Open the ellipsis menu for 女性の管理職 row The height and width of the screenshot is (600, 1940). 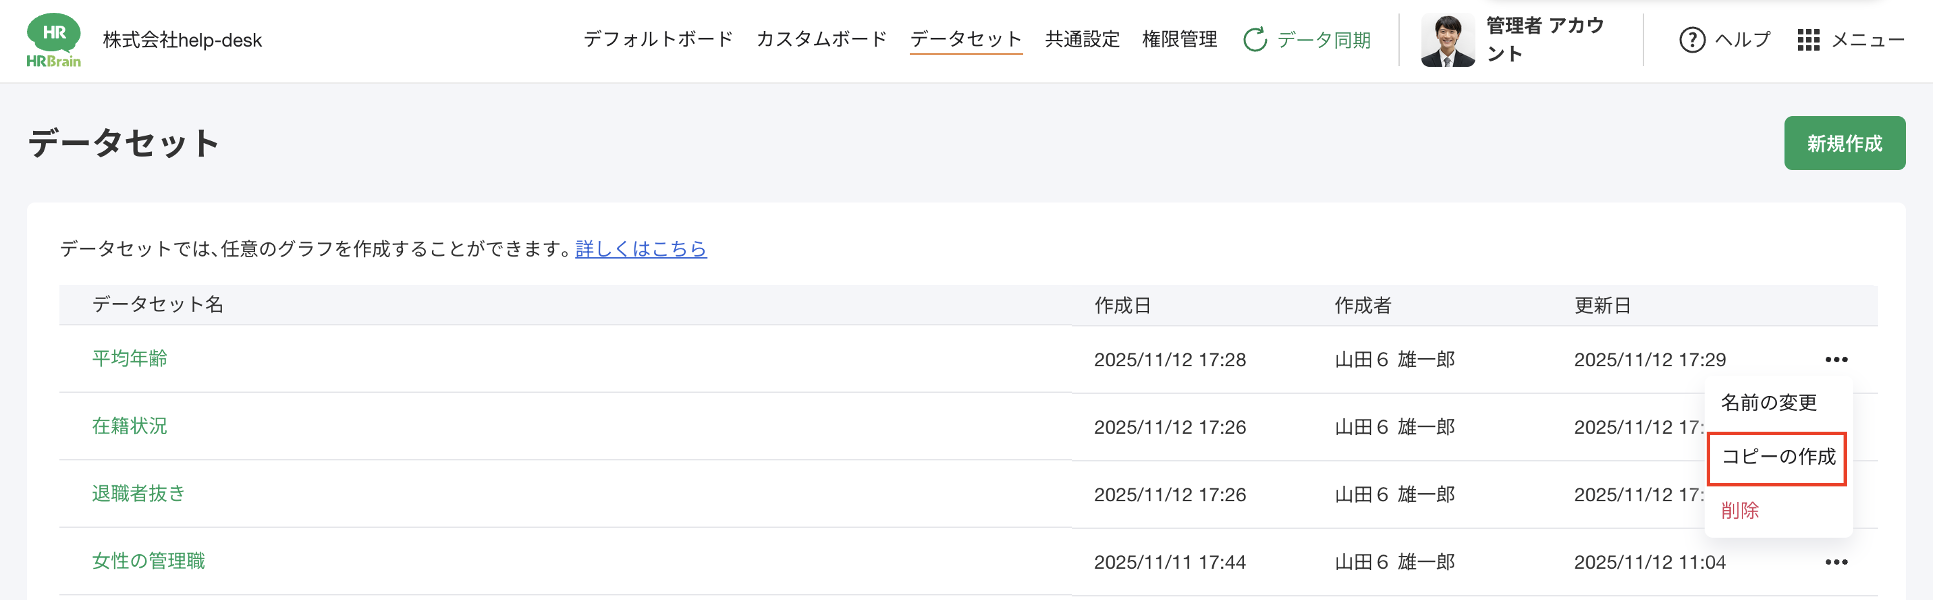(x=1836, y=562)
